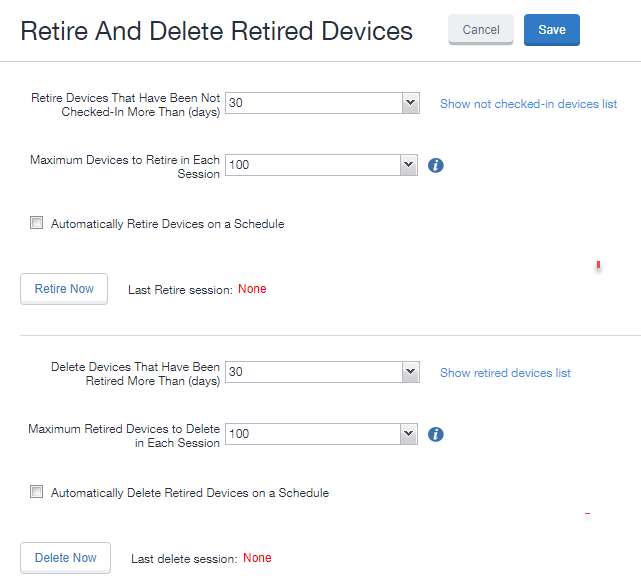Screen dimensions: 641x583
Task: Click the Cancel button
Action: pyautogui.click(x=481, y=30)
